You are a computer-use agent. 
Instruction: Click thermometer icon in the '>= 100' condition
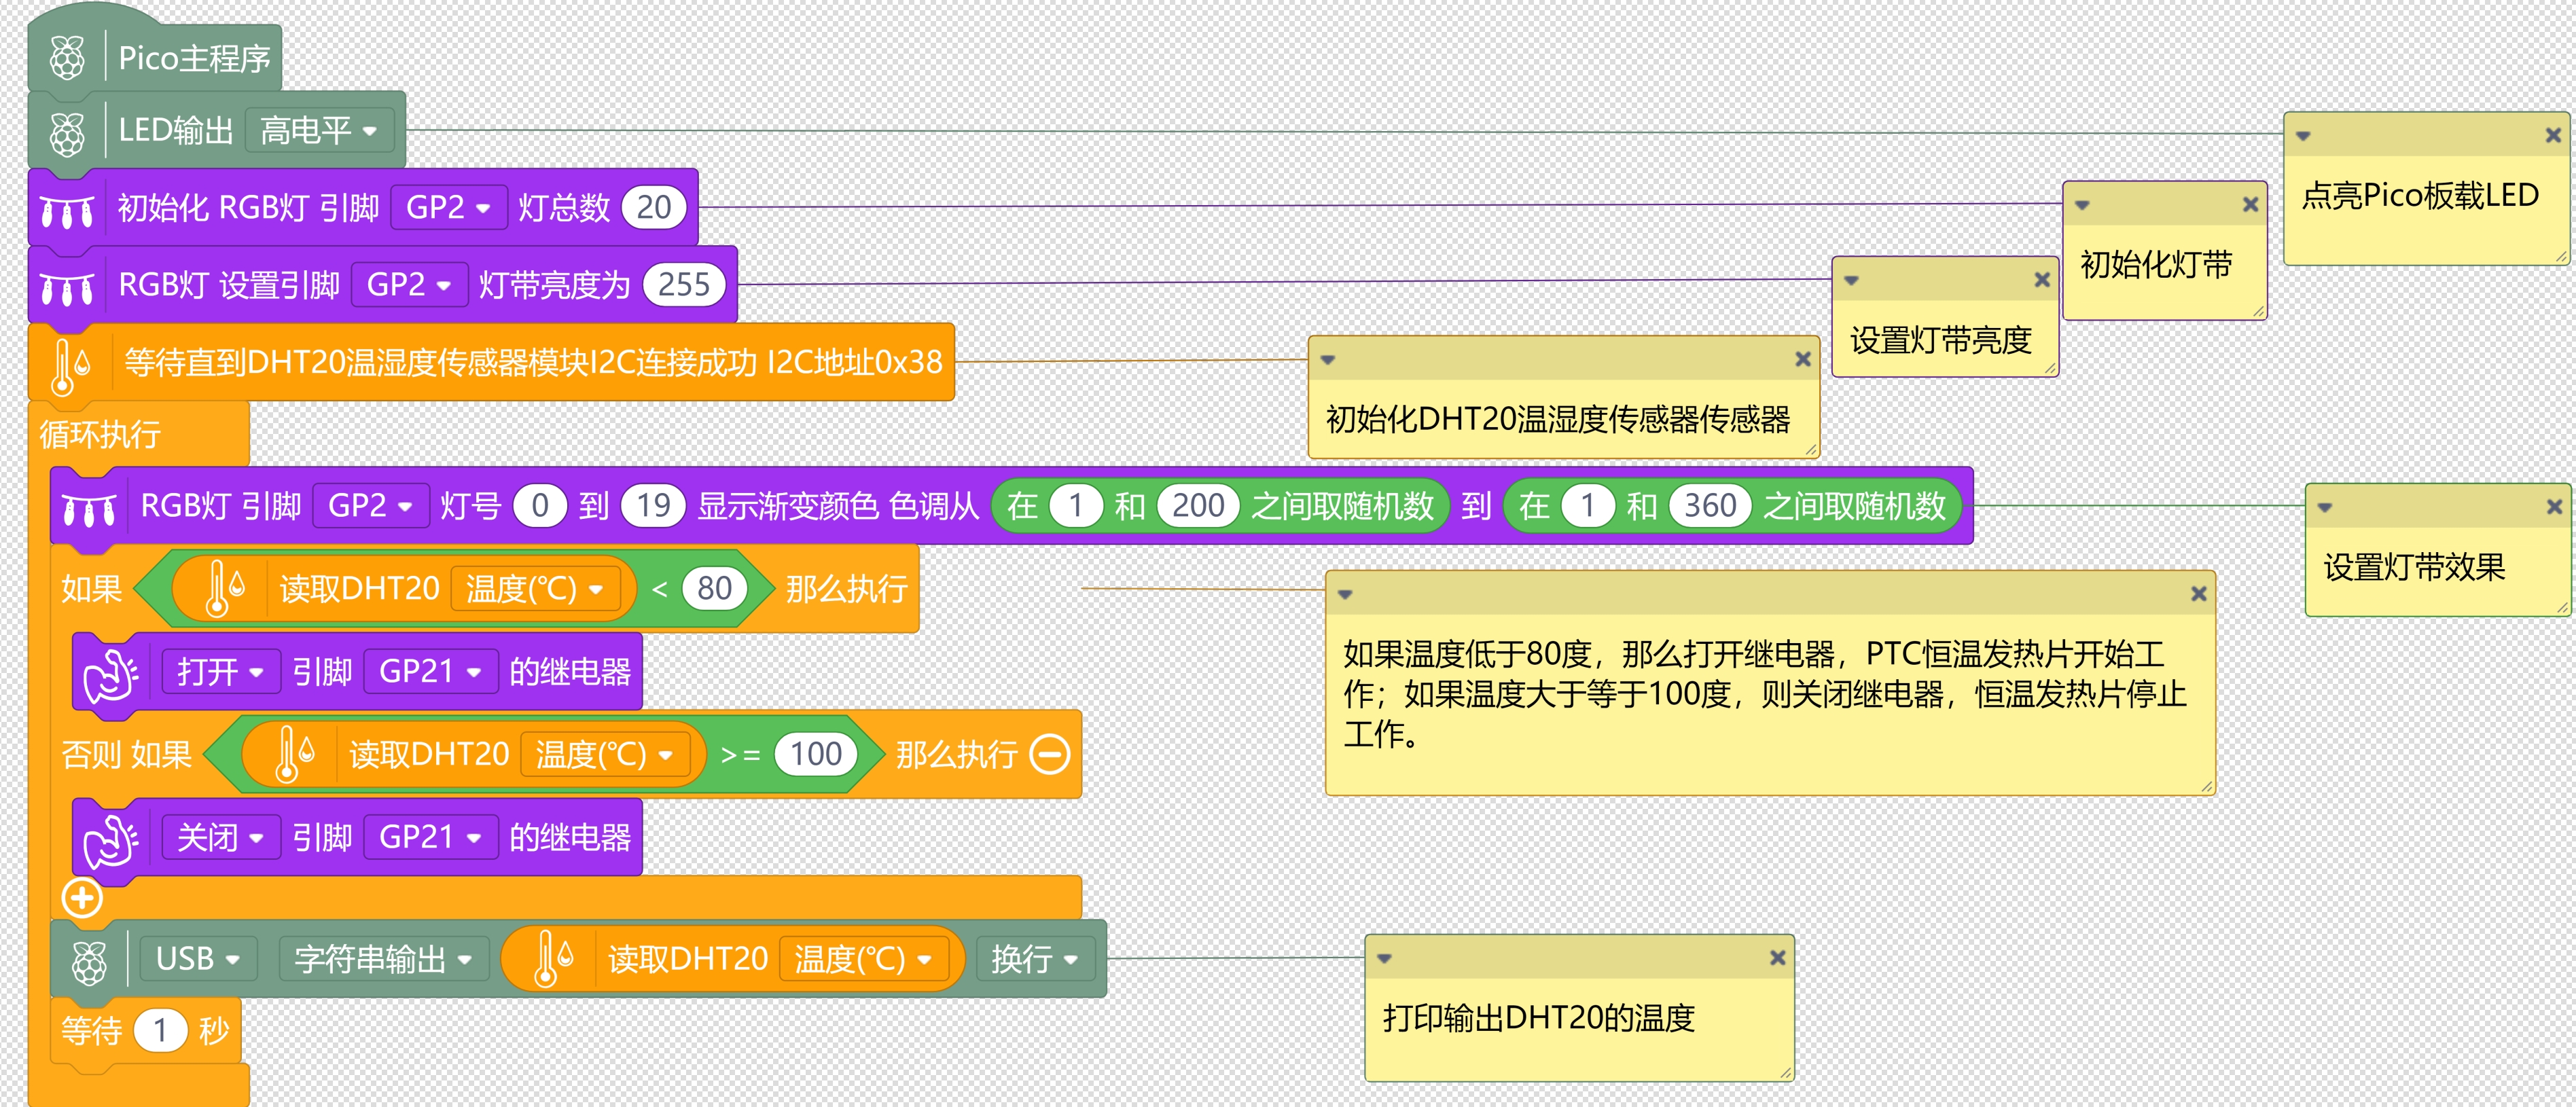tap(294, 754)
